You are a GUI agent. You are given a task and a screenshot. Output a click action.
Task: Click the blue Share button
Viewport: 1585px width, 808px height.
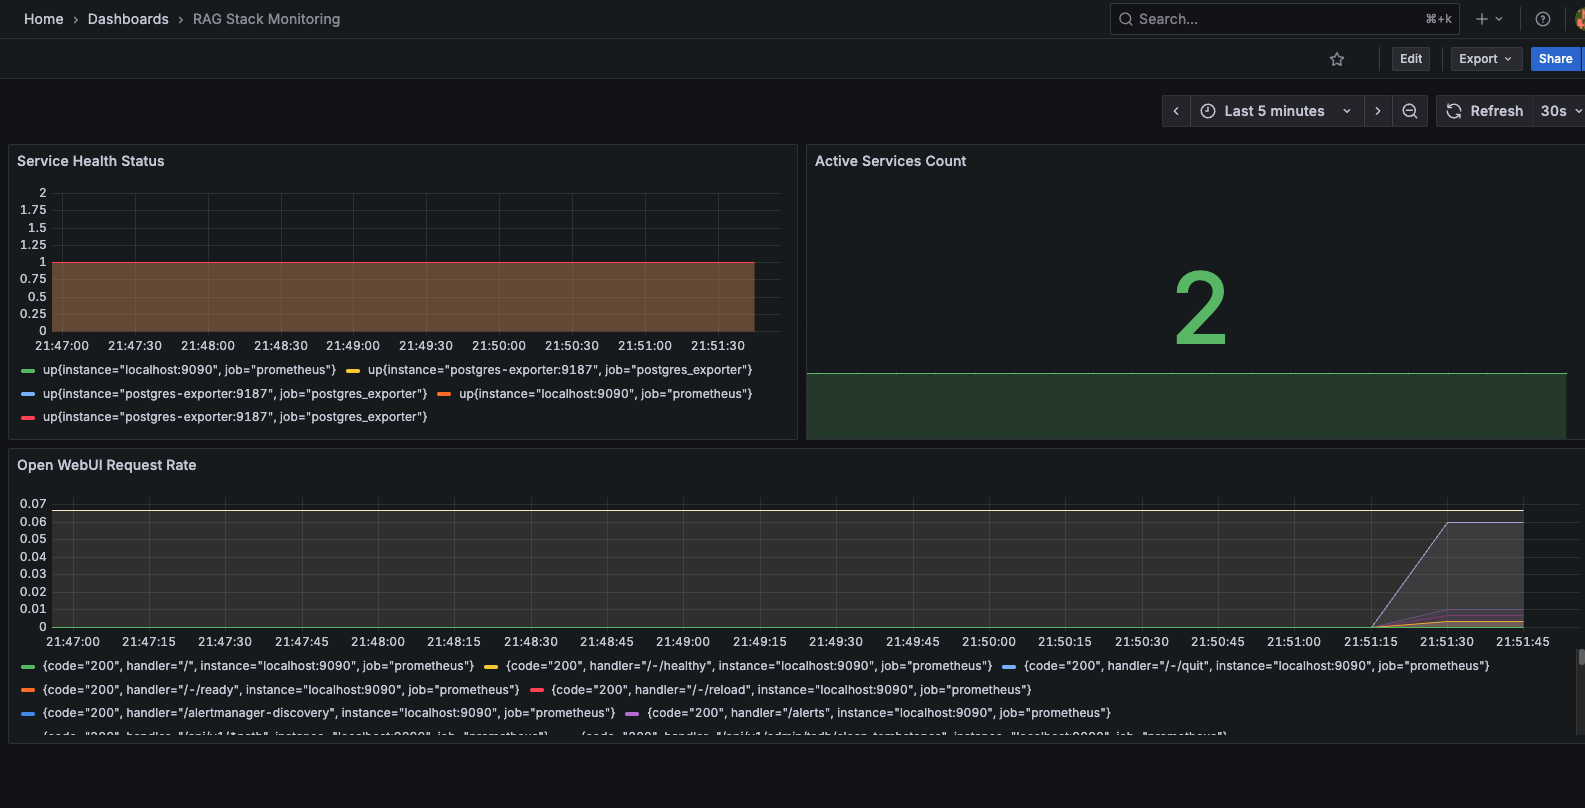(x=1555, y=59)
